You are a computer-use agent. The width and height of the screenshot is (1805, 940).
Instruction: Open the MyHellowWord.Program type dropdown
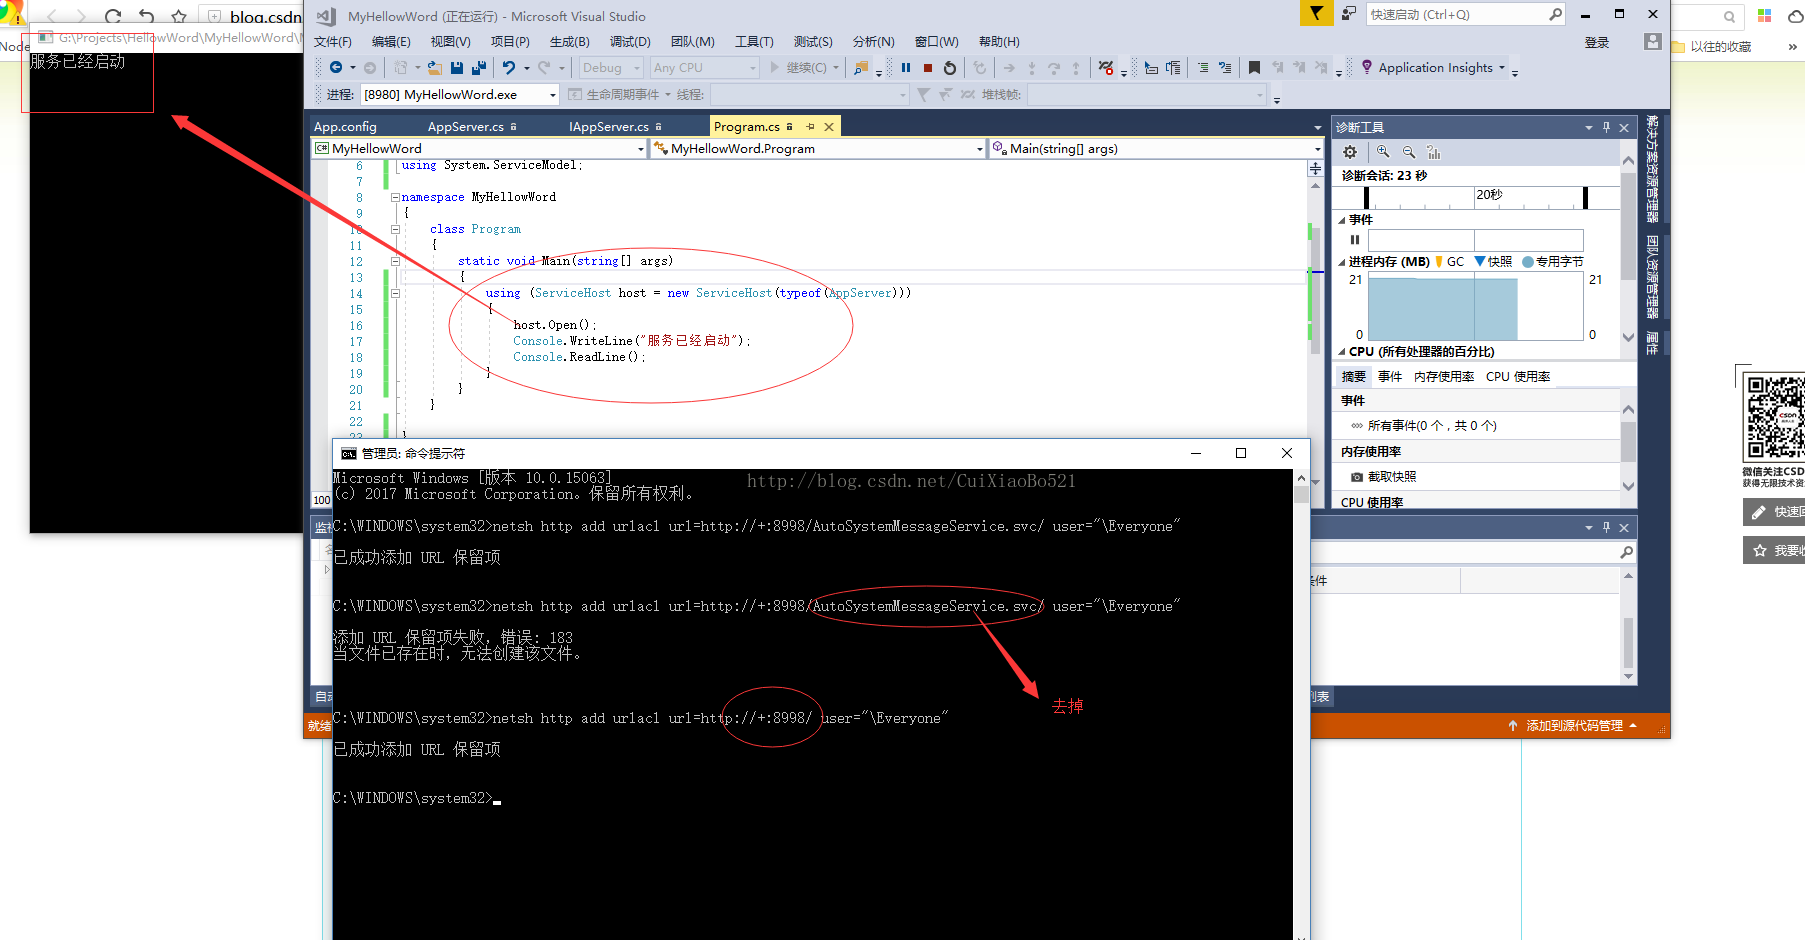[980, 148]
